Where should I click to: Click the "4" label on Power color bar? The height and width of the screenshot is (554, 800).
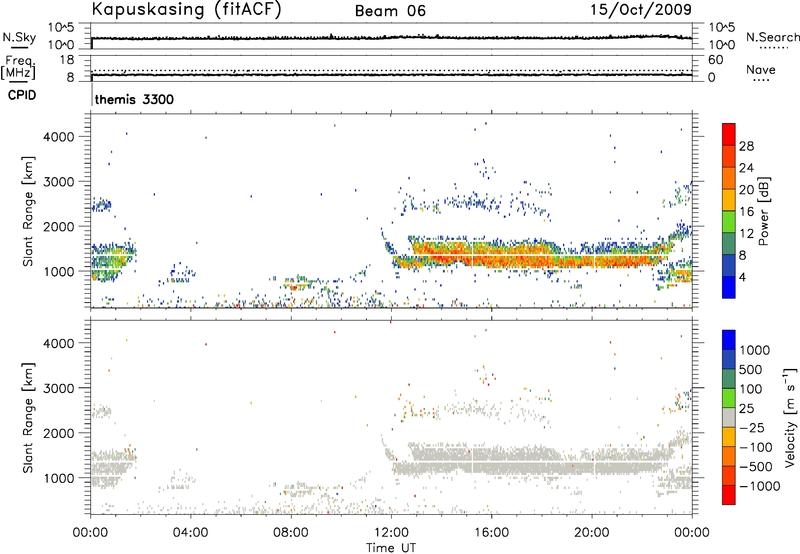click(742, 277)
